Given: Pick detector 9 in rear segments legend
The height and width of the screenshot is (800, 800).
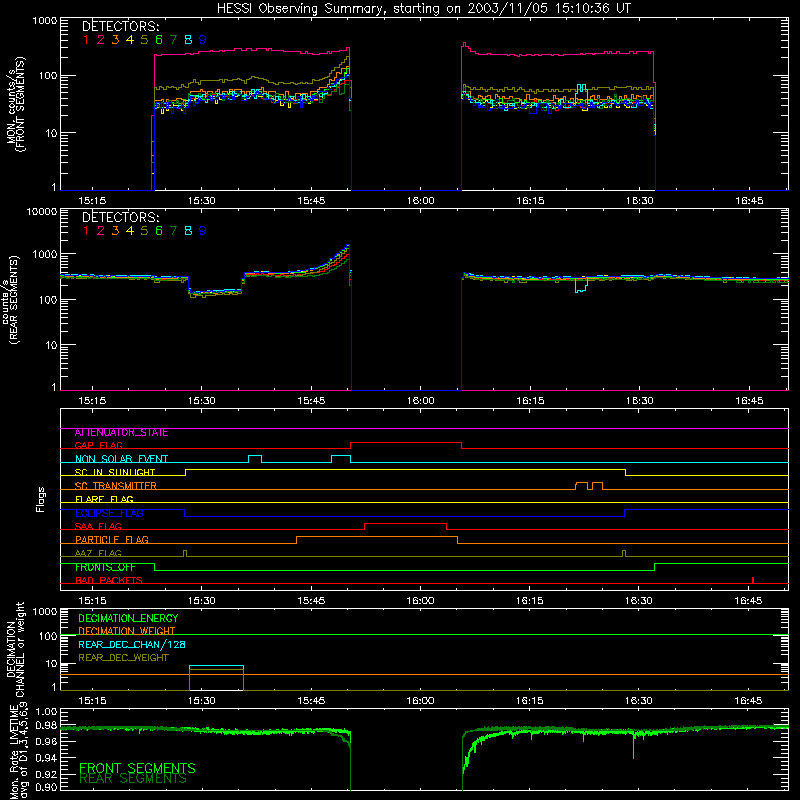Looking at the screenshot, I should pos(203,231).
